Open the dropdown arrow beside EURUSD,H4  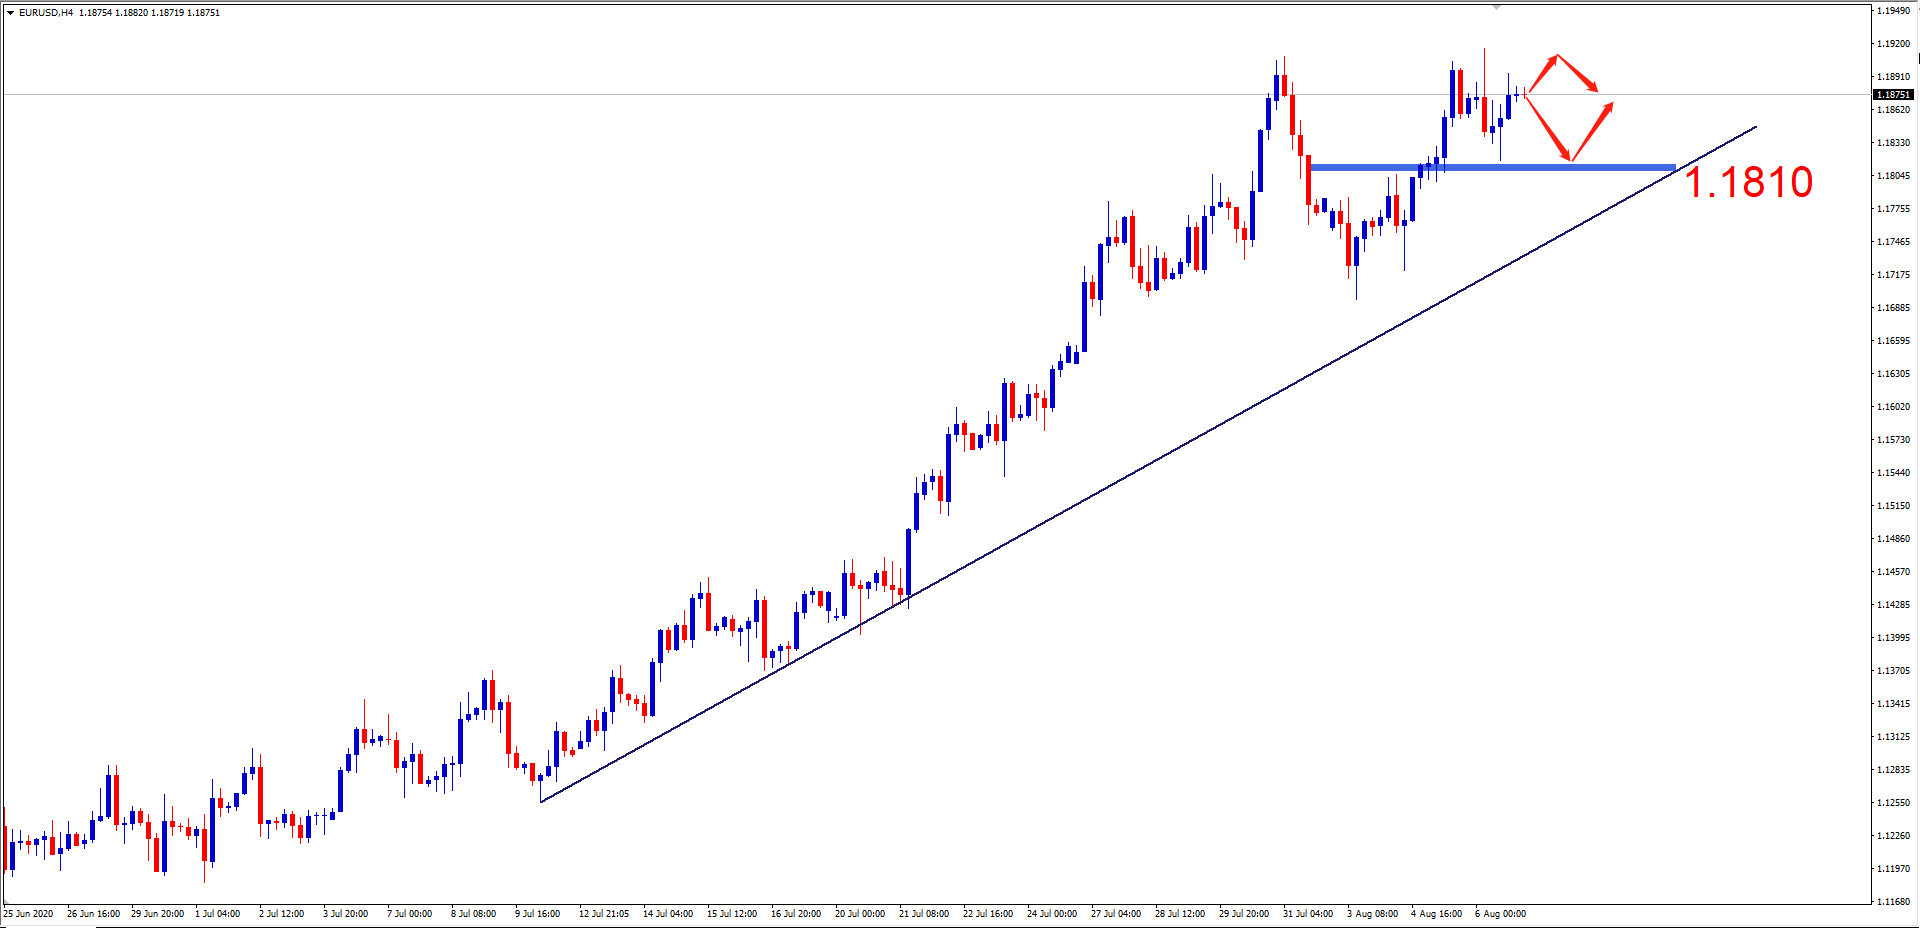tap(10, 13)
